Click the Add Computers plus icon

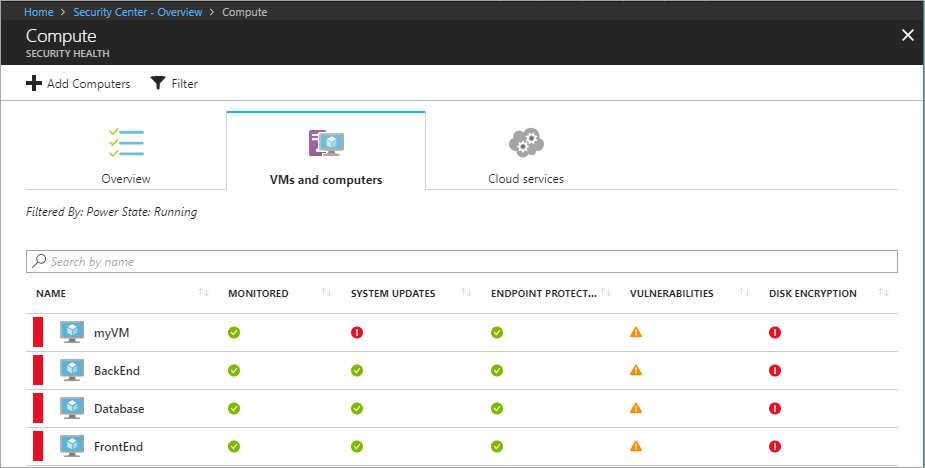tap(34, 83)
